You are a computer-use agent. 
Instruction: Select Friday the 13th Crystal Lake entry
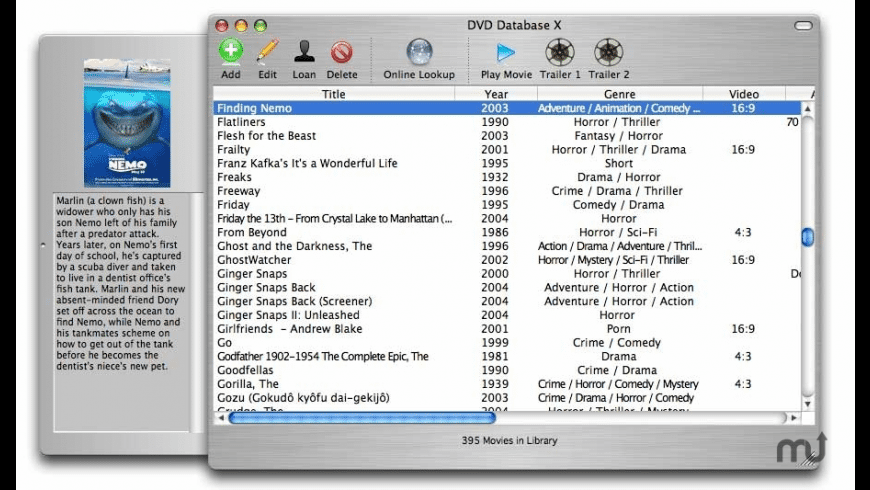[x=507, y=219]
